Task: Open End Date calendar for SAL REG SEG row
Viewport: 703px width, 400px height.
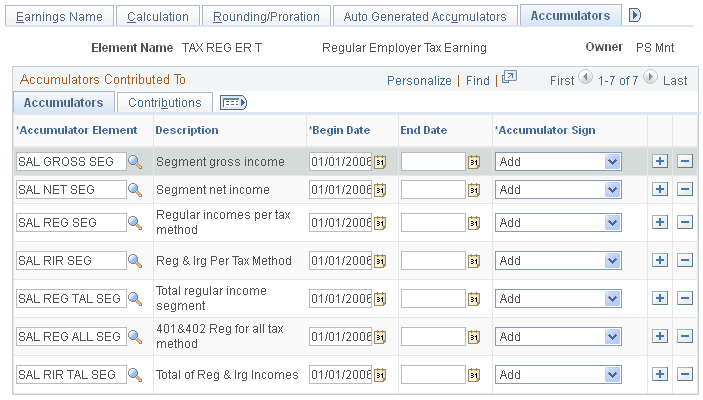Action: [474, 223]
